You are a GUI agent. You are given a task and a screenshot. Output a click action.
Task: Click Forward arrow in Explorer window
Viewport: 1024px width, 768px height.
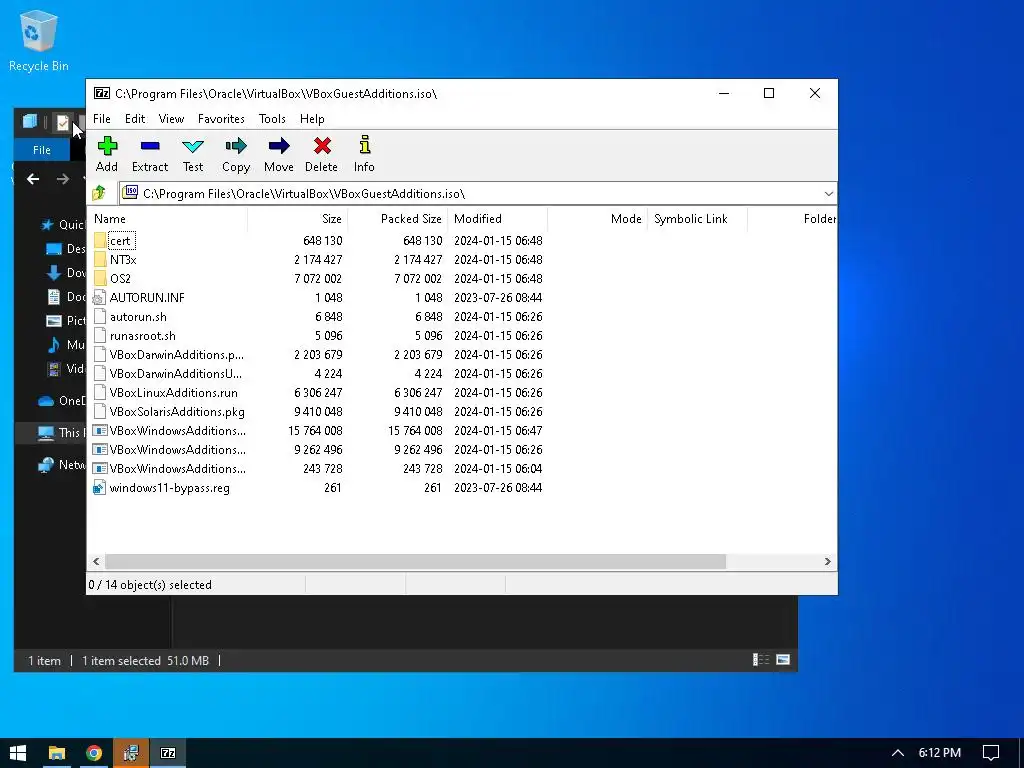(63, 179)
